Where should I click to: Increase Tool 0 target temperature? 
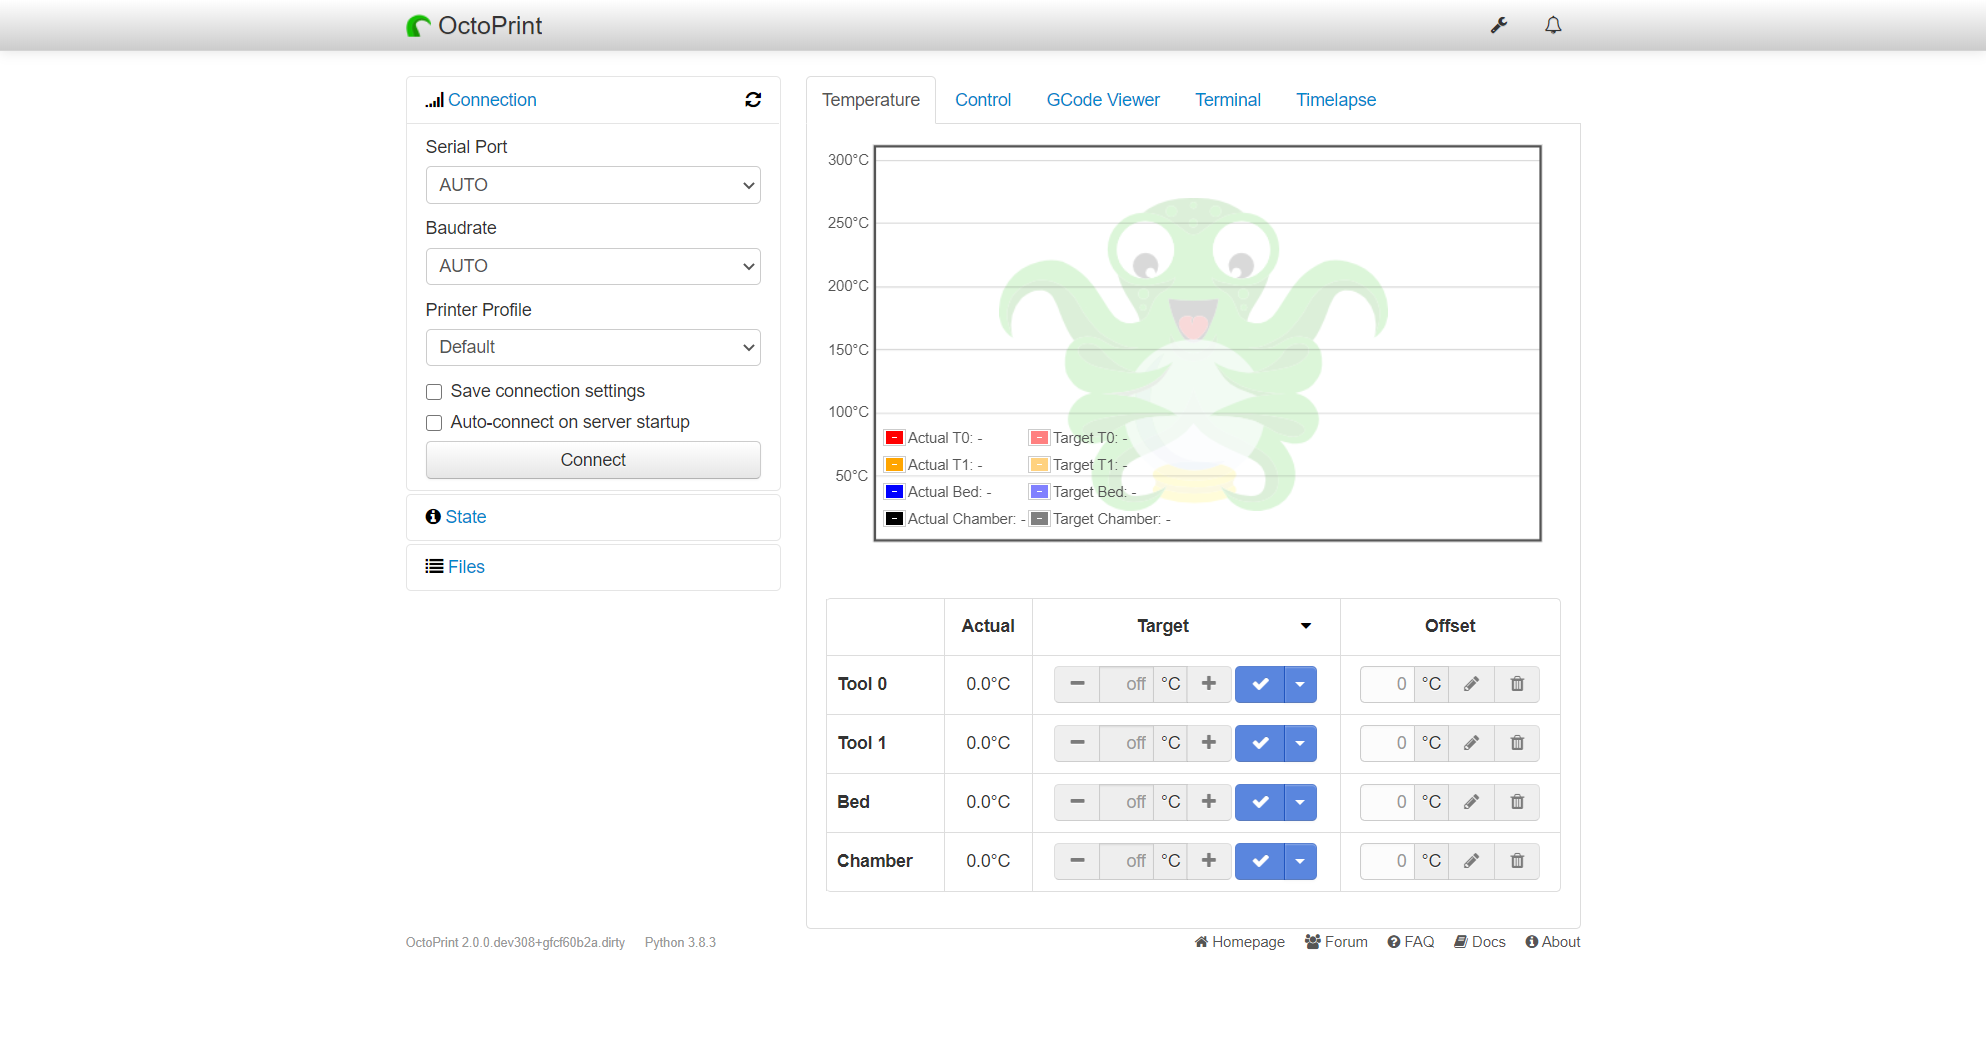pyautogui.click(x=1209, y=684)
